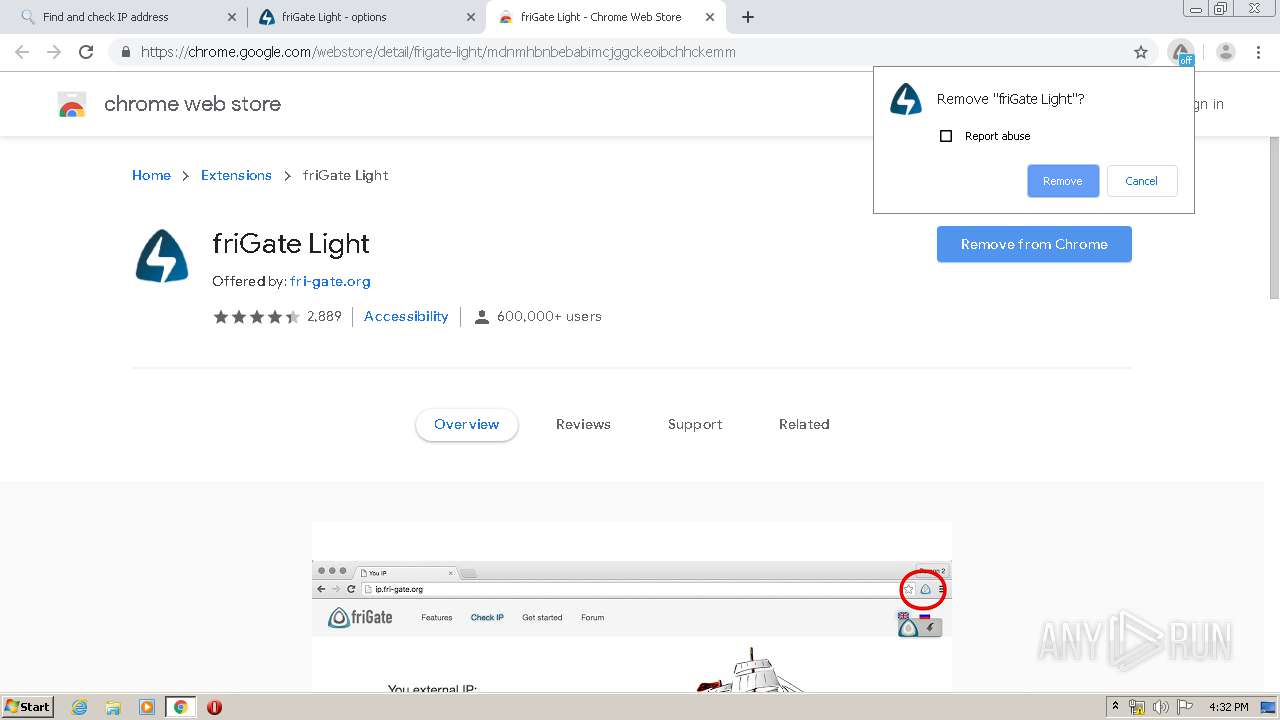Click the '600,000+ users' text
This screenshot has height=720, width=1280.
(x=549, y=317)
